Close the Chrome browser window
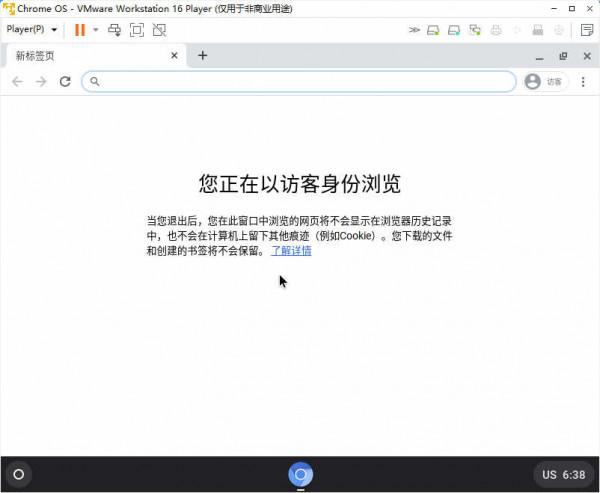 coord(587,56)
